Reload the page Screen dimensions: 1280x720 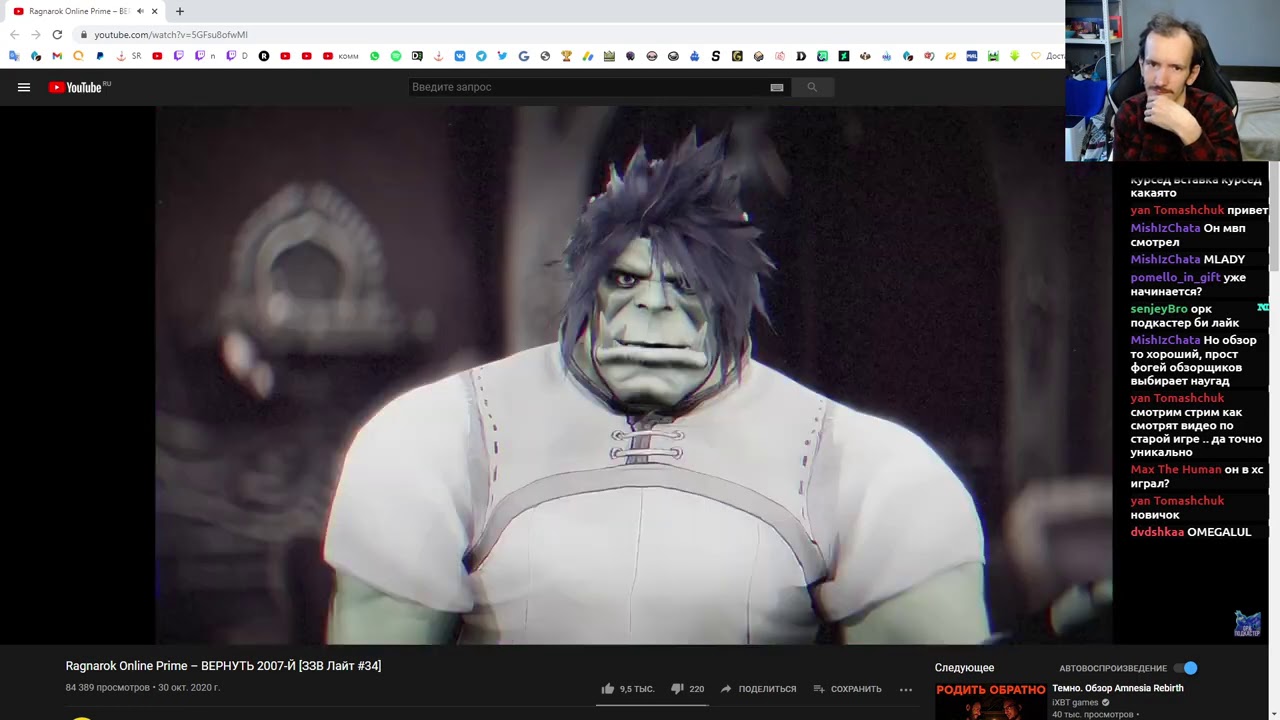pyautogui.click(x=57, y=34)
